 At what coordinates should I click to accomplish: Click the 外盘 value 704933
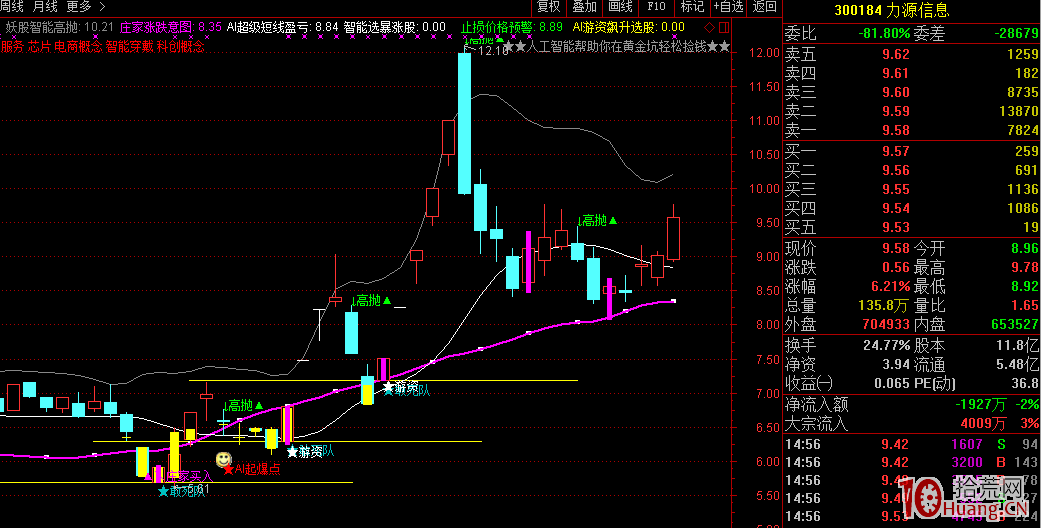(885, 324)
